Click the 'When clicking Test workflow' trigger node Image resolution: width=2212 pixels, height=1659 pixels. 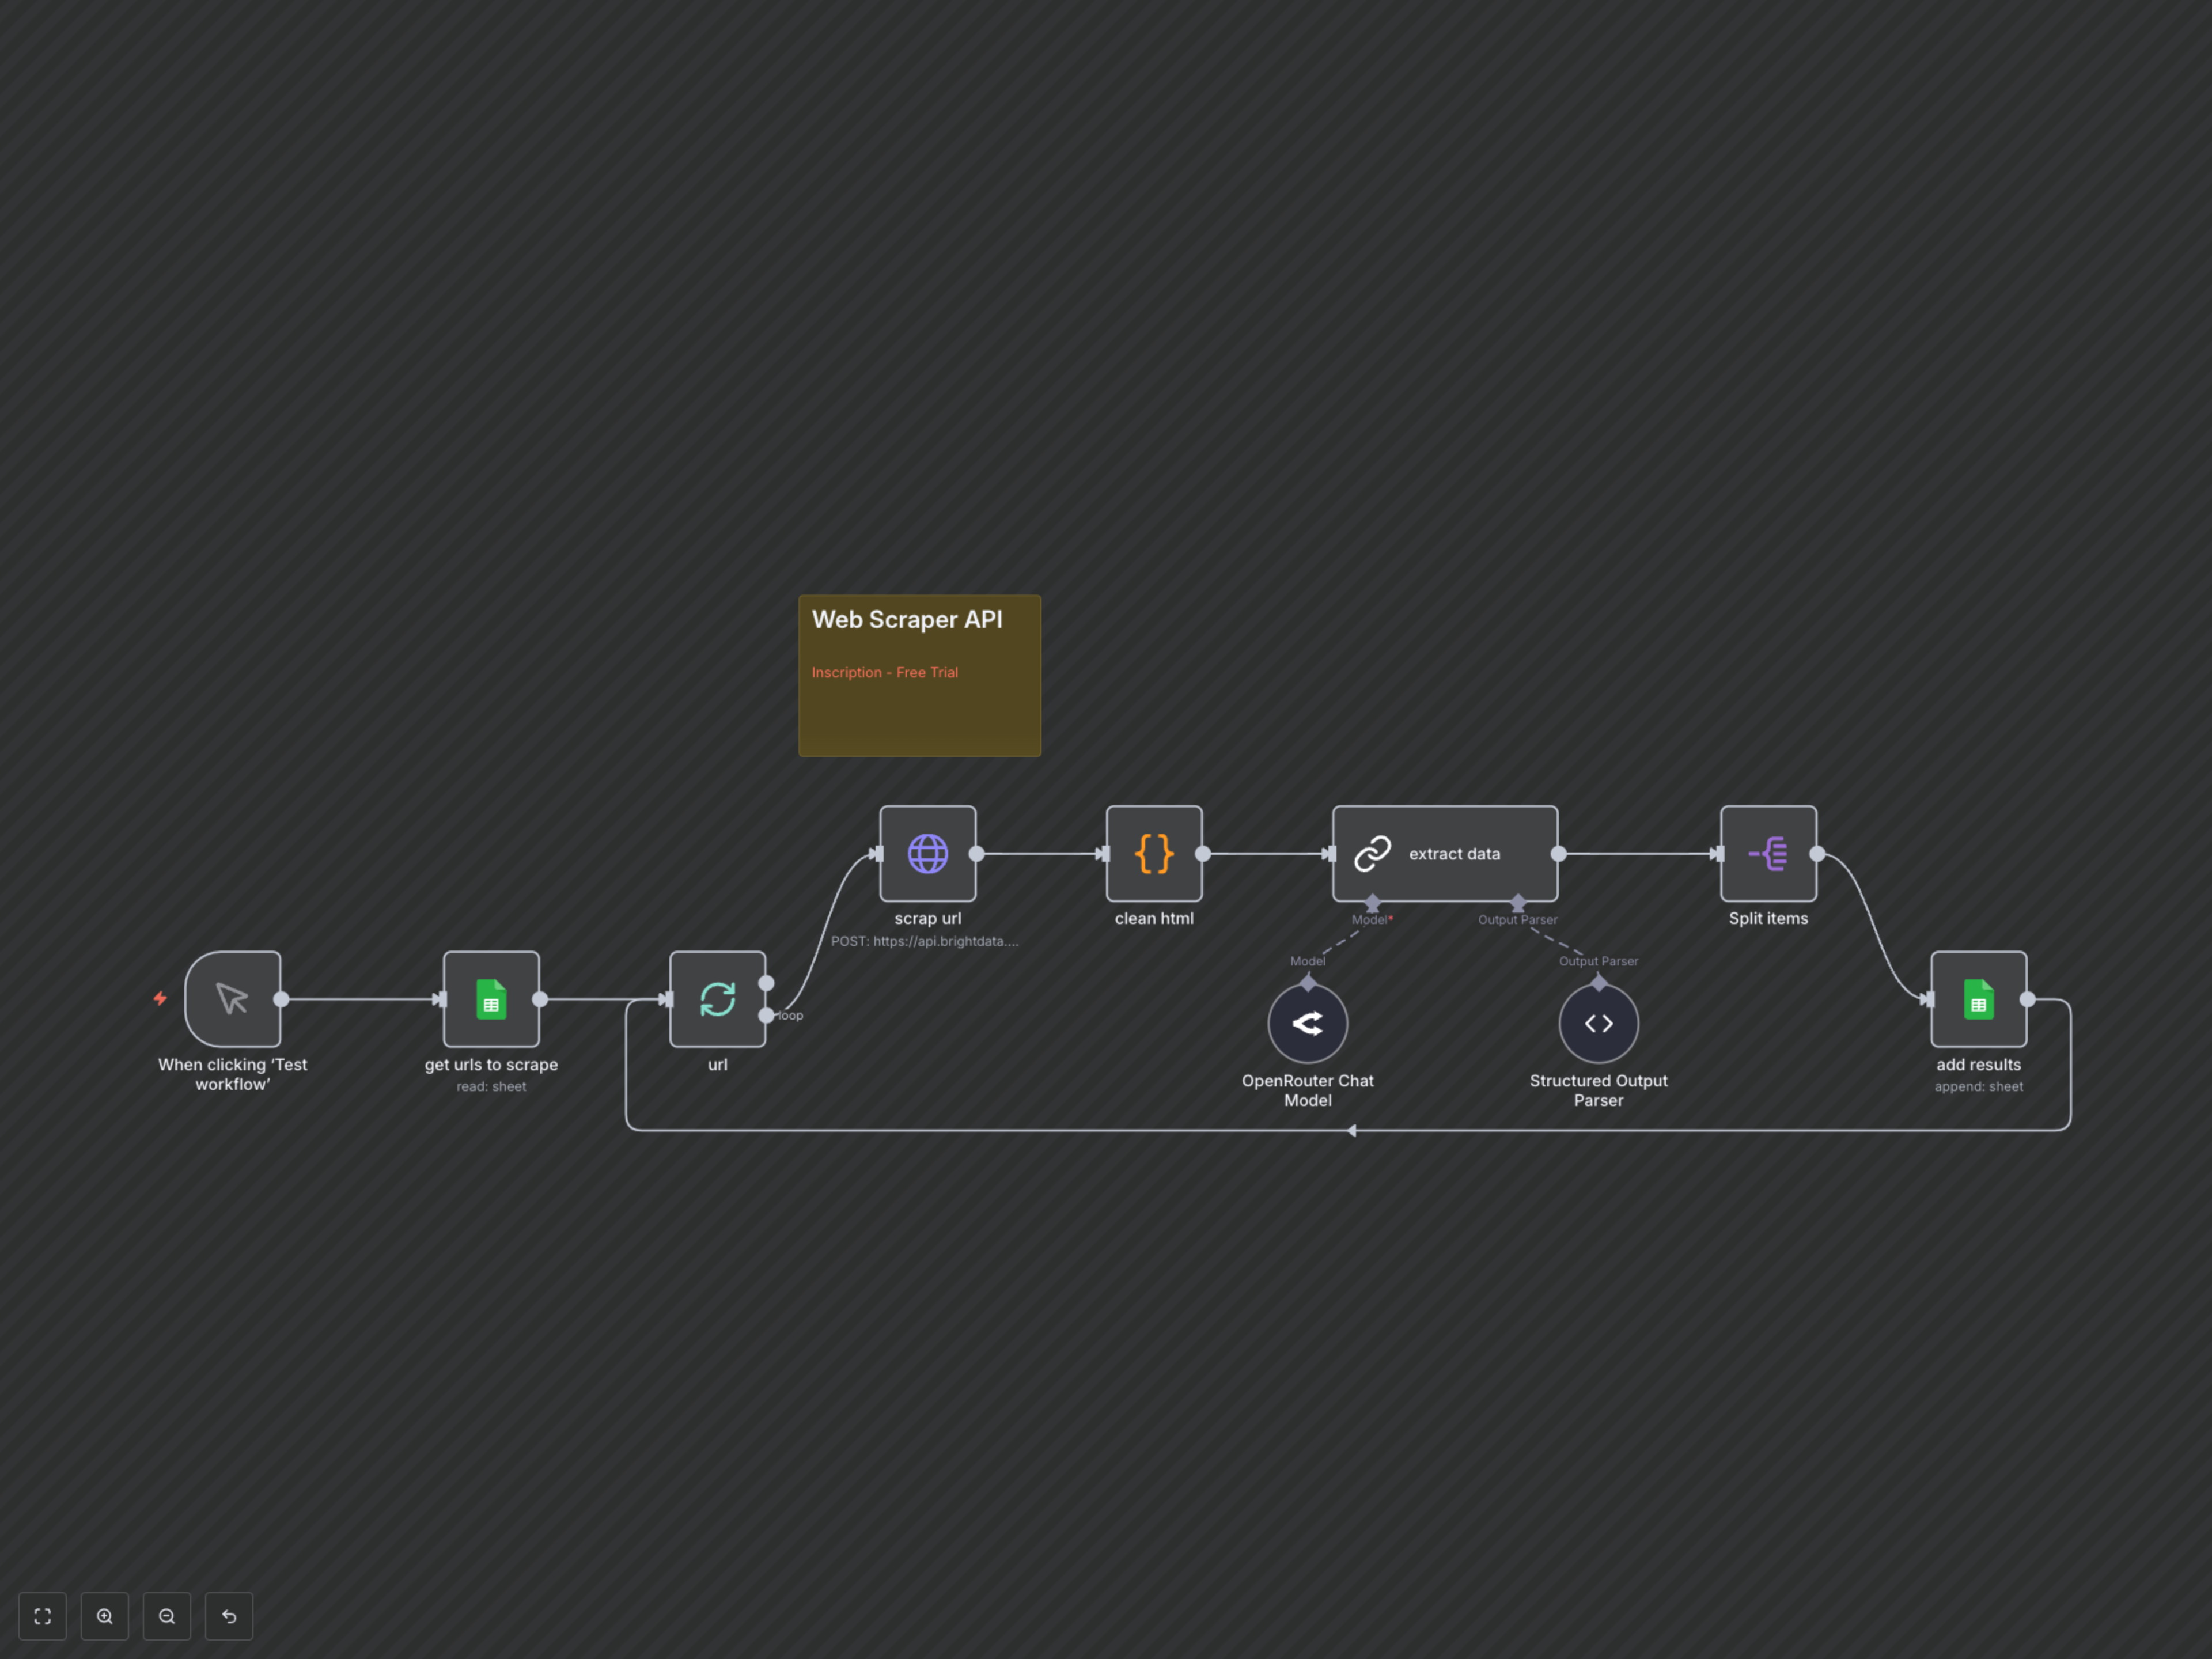(x=232, y=998)
